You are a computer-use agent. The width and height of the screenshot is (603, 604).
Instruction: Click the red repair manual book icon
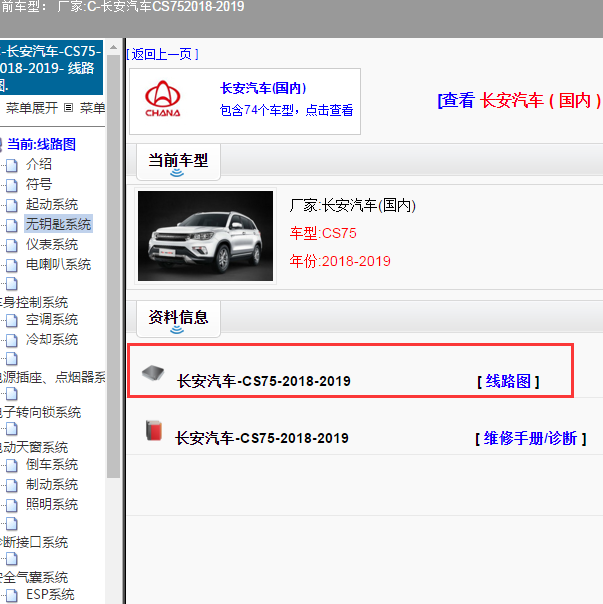(x=154, y=430)
